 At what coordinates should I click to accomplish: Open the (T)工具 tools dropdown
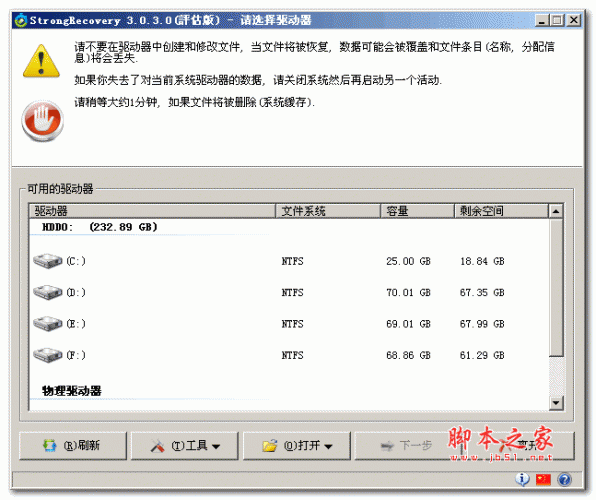click(x=184, y=446)
